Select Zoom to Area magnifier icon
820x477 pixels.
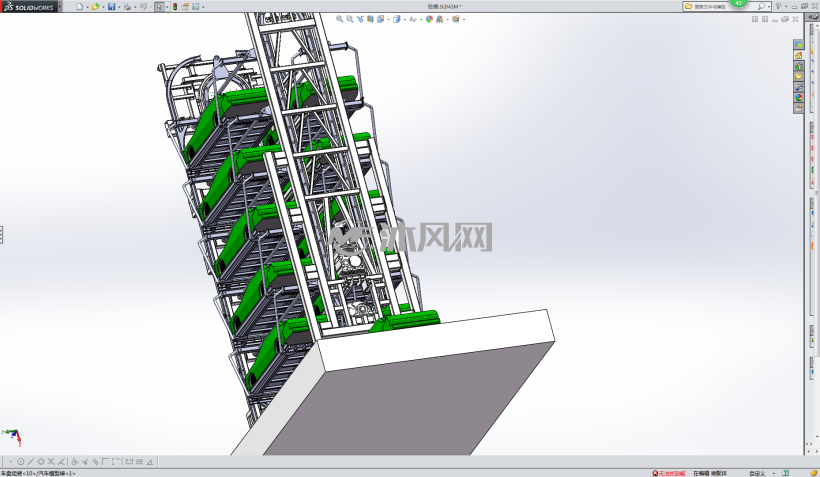click(350, 19)
